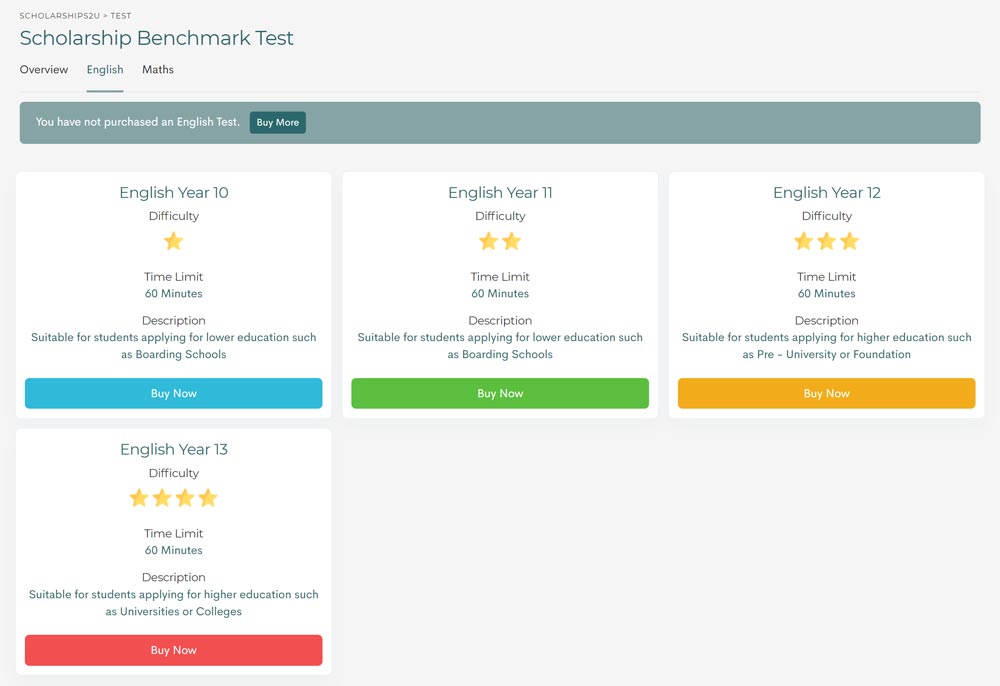Click the Difficulty label in English Year 10

tap(173, 216)
